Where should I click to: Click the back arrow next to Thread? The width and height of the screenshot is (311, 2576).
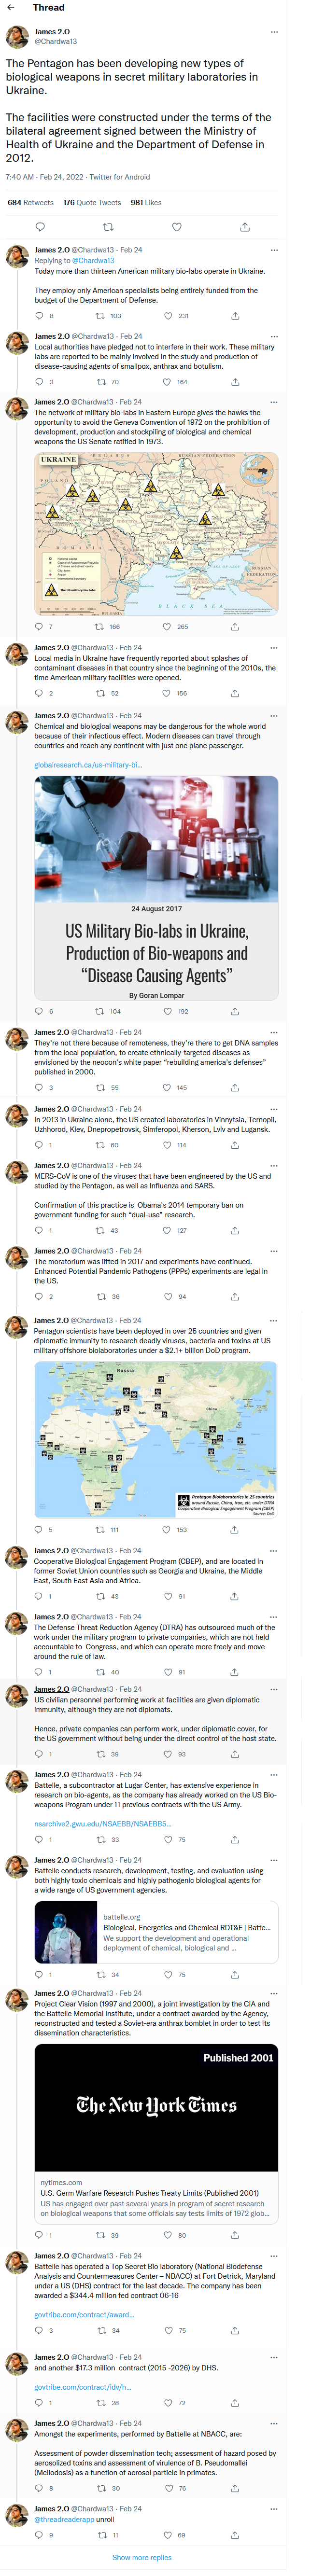(11, 8)
